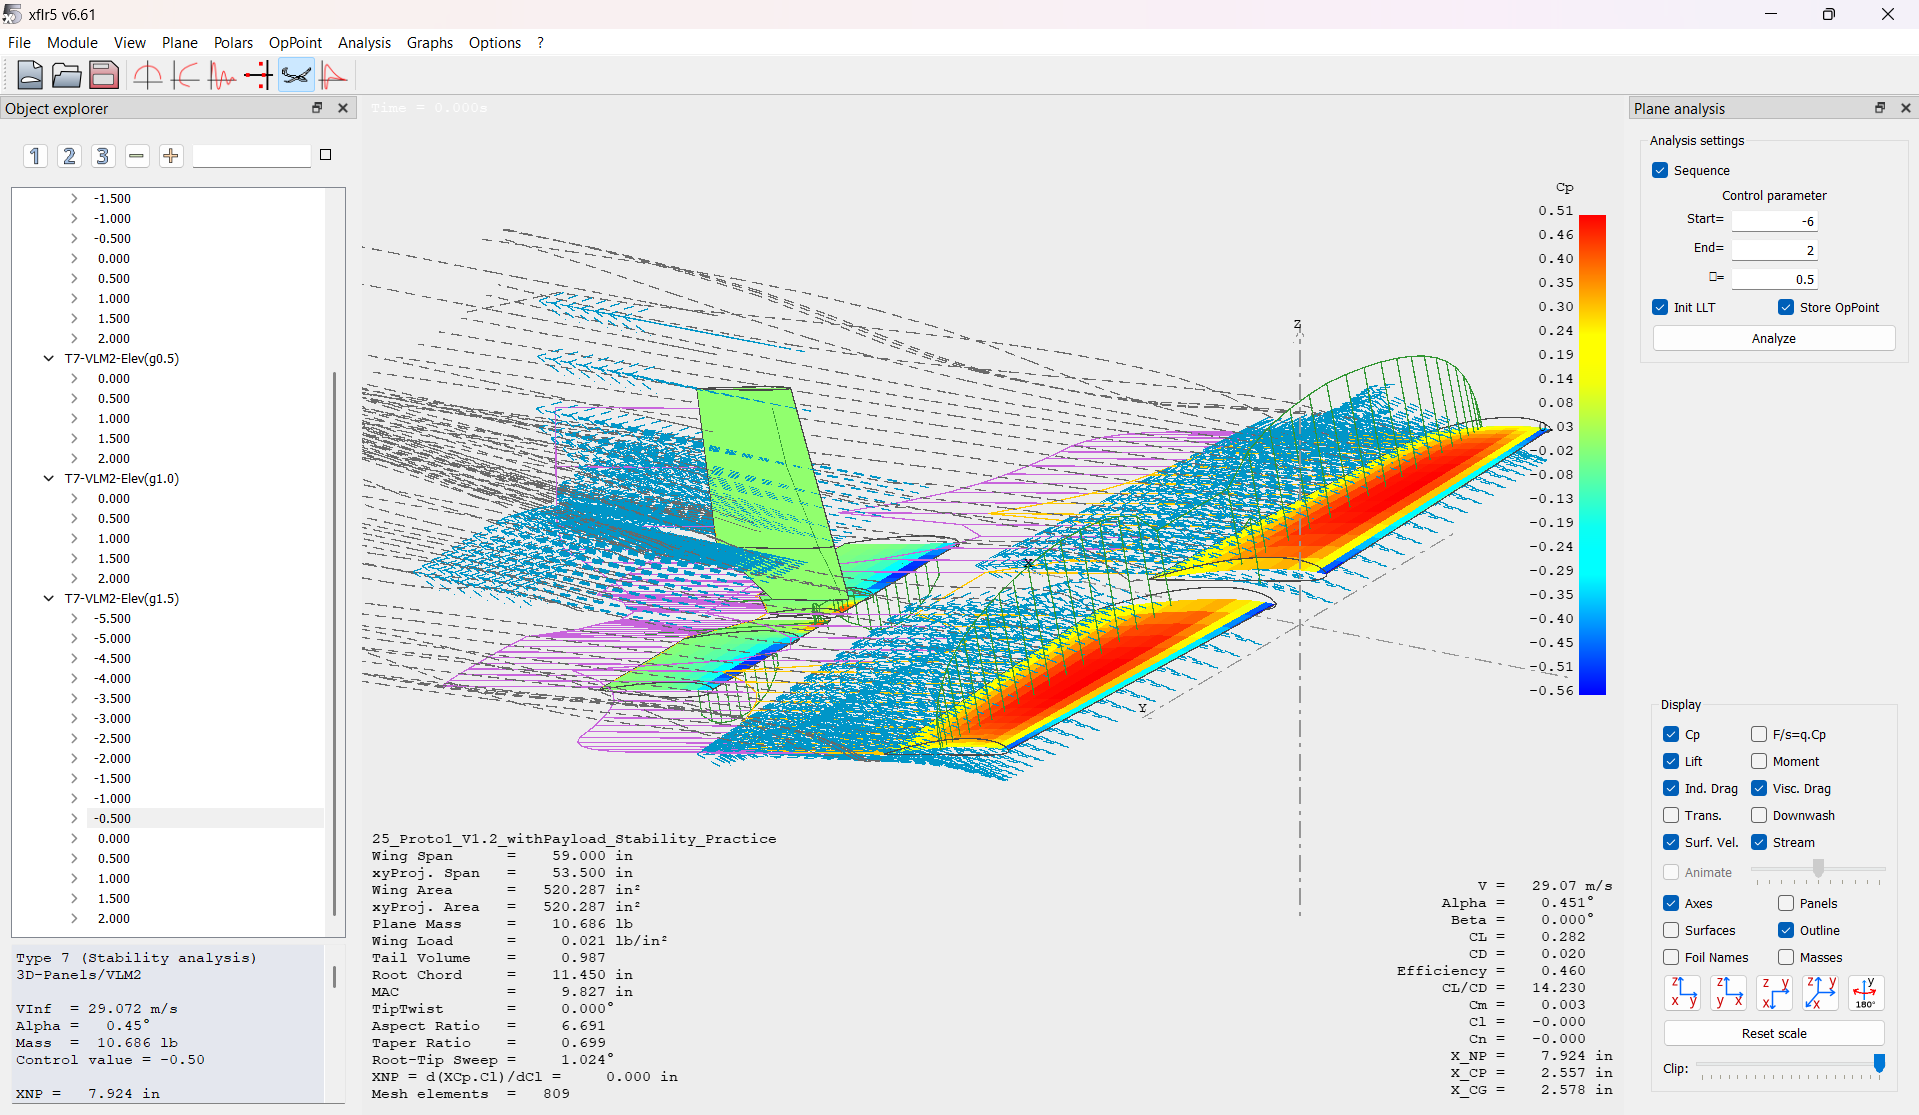Collapse the T7-VLM2-Elev(g0.5) polar node

pos(48,358)
